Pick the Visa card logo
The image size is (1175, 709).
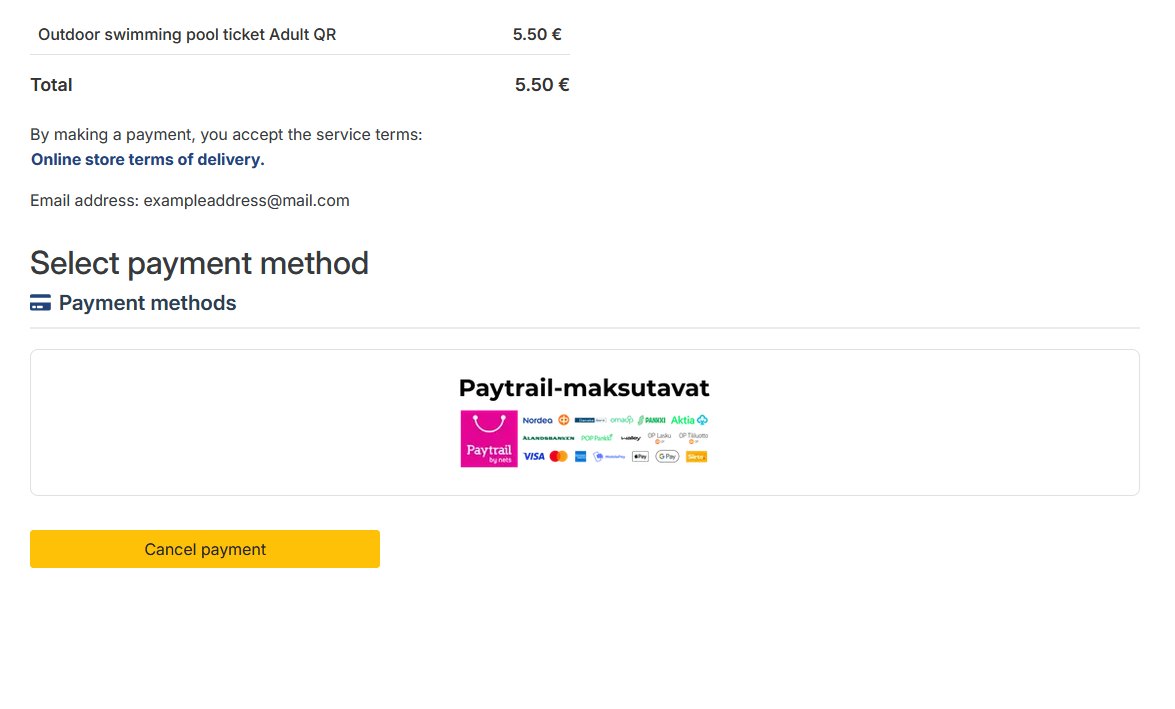(x=534, y=456)
